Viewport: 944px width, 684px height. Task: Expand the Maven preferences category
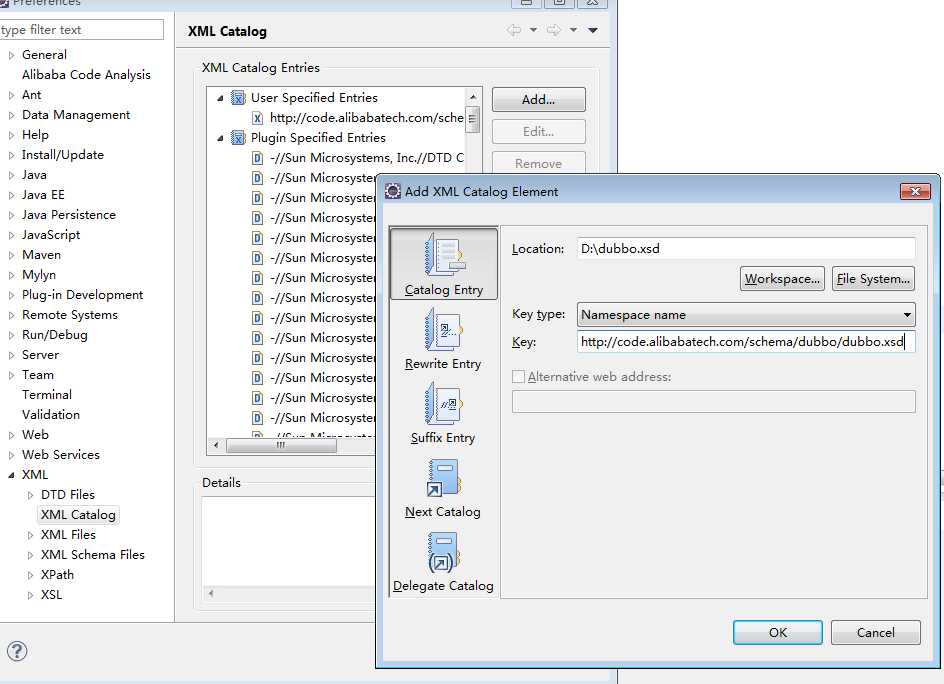11,255
